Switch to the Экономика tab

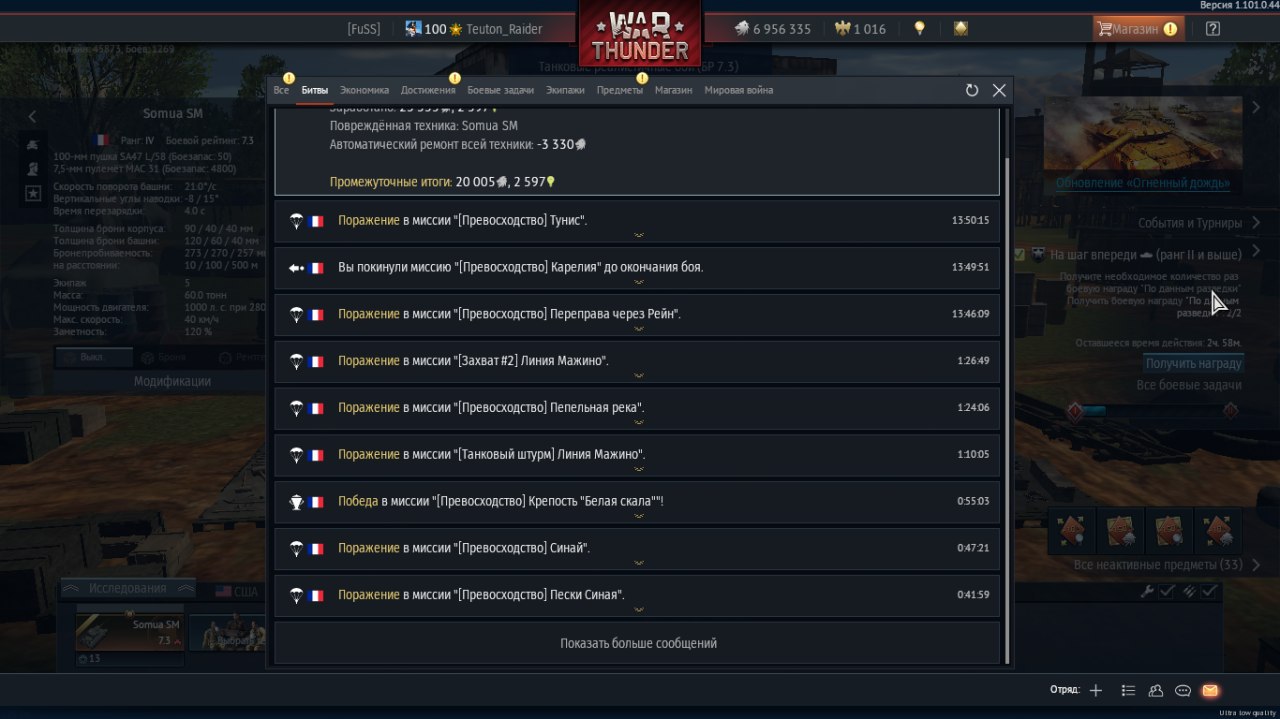(x=364, y=90)
